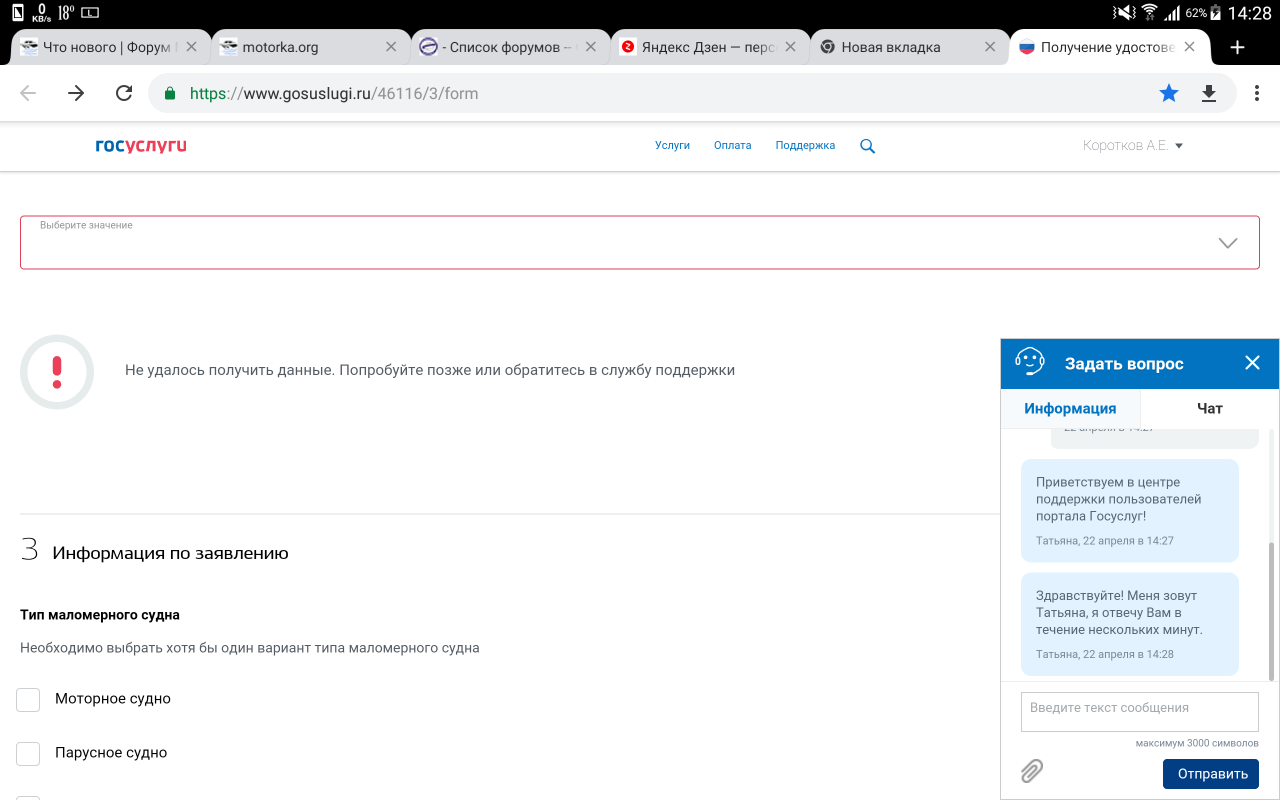Image resolution: width=1280 pixels, height=800 pixels.
Task: Check the Парусное судно checkbox
Action: [x=28, y=753]
